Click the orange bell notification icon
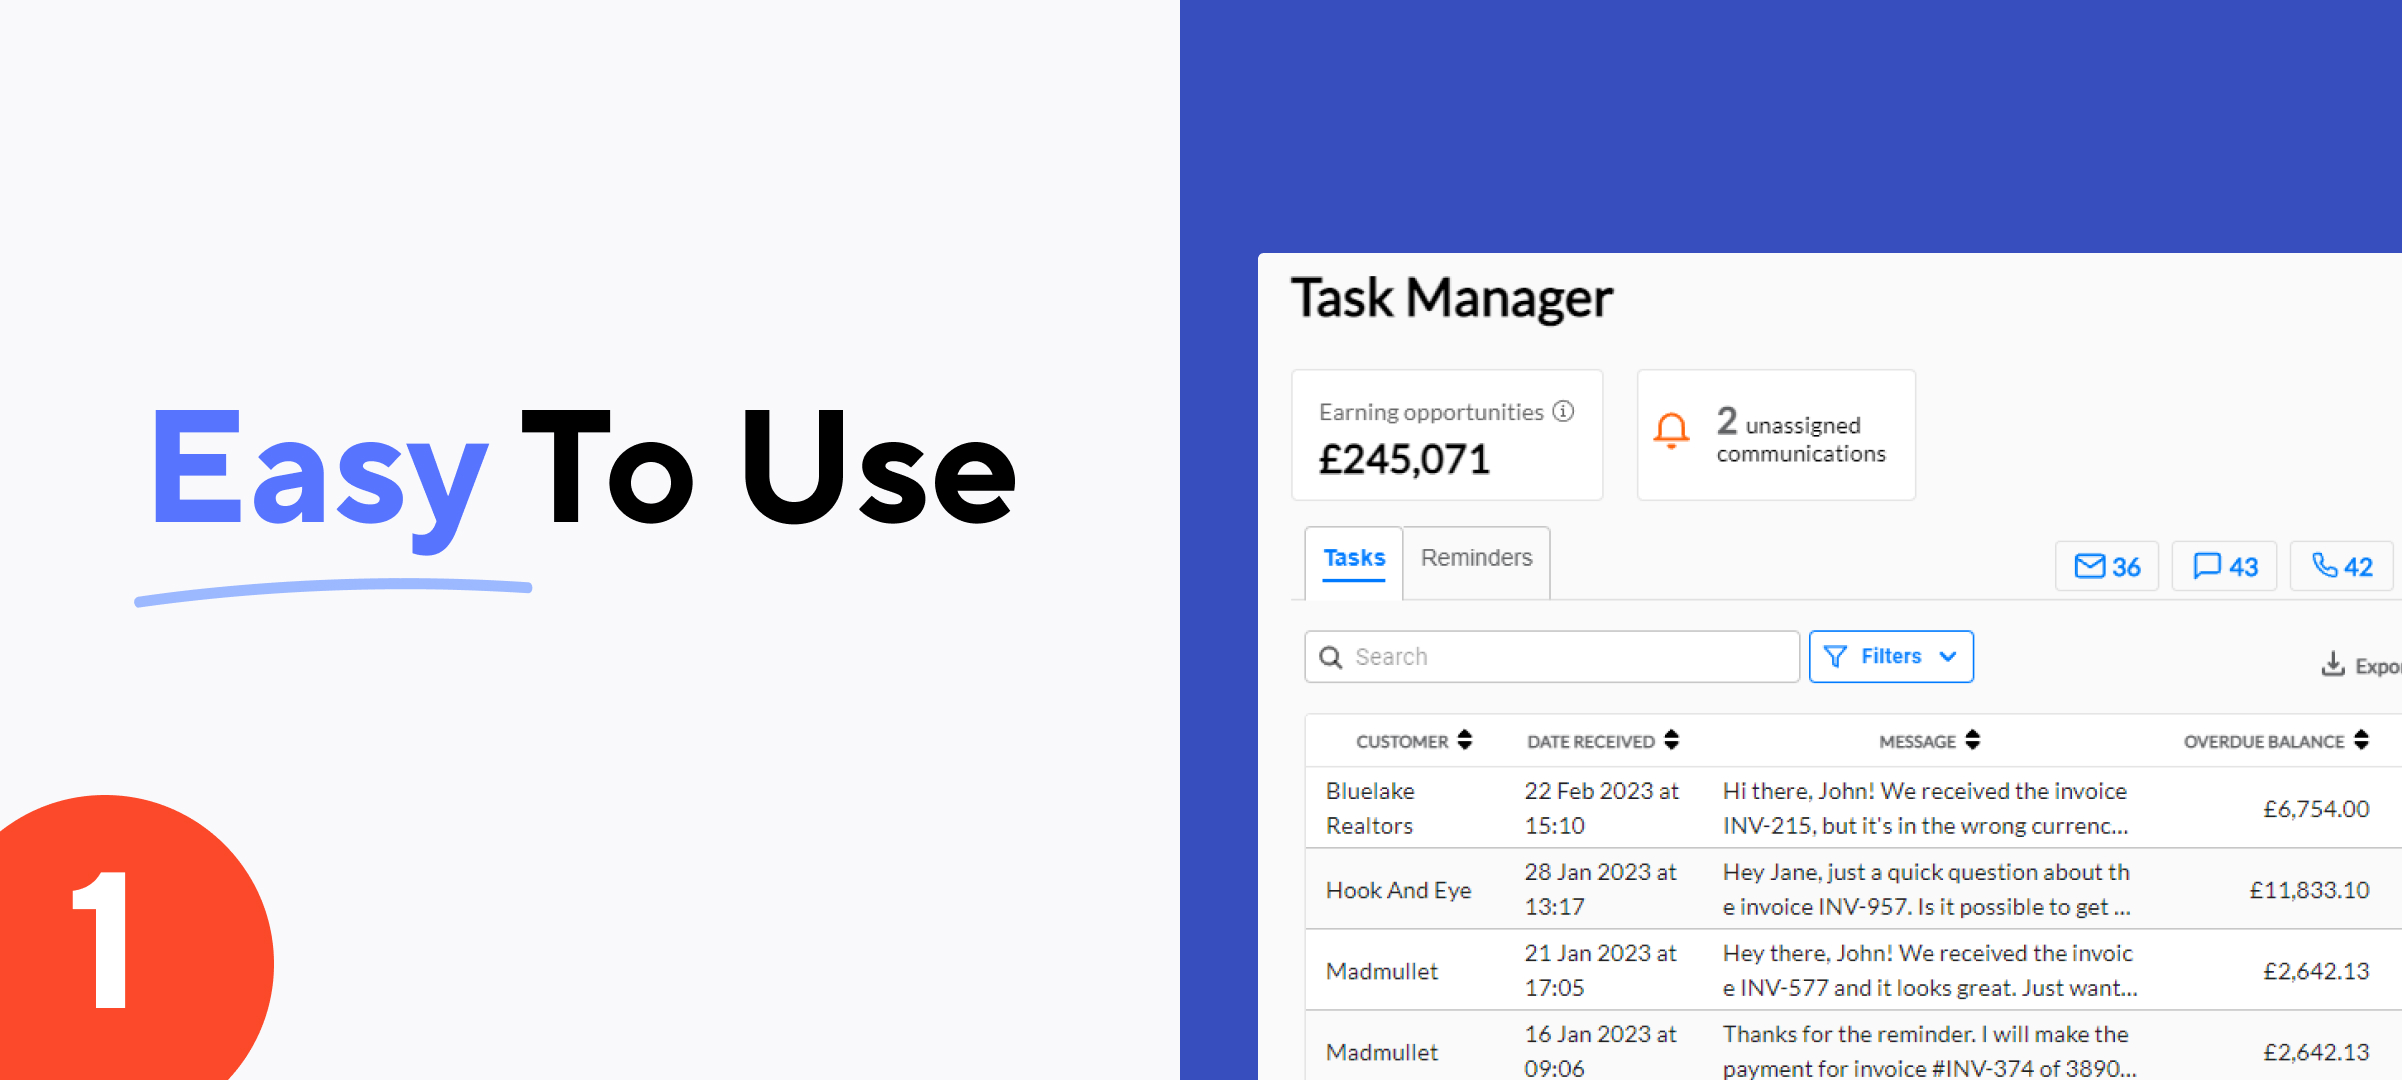This screenshot has height=1080, width=2402. pyautogui.click(x=1670, y=431)
